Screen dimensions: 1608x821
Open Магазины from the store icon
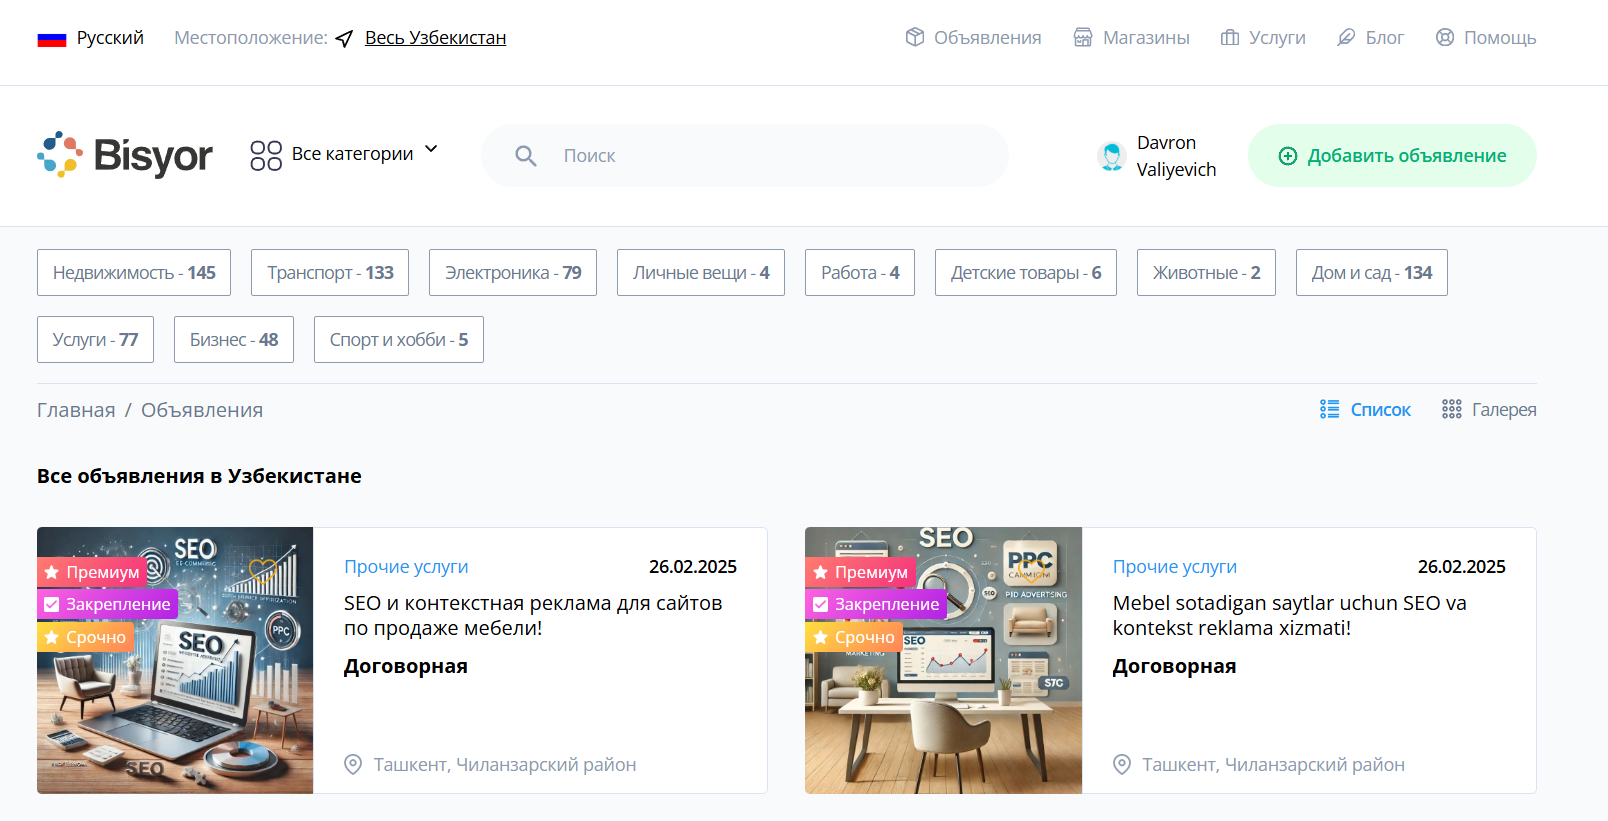coord(1083,38)
